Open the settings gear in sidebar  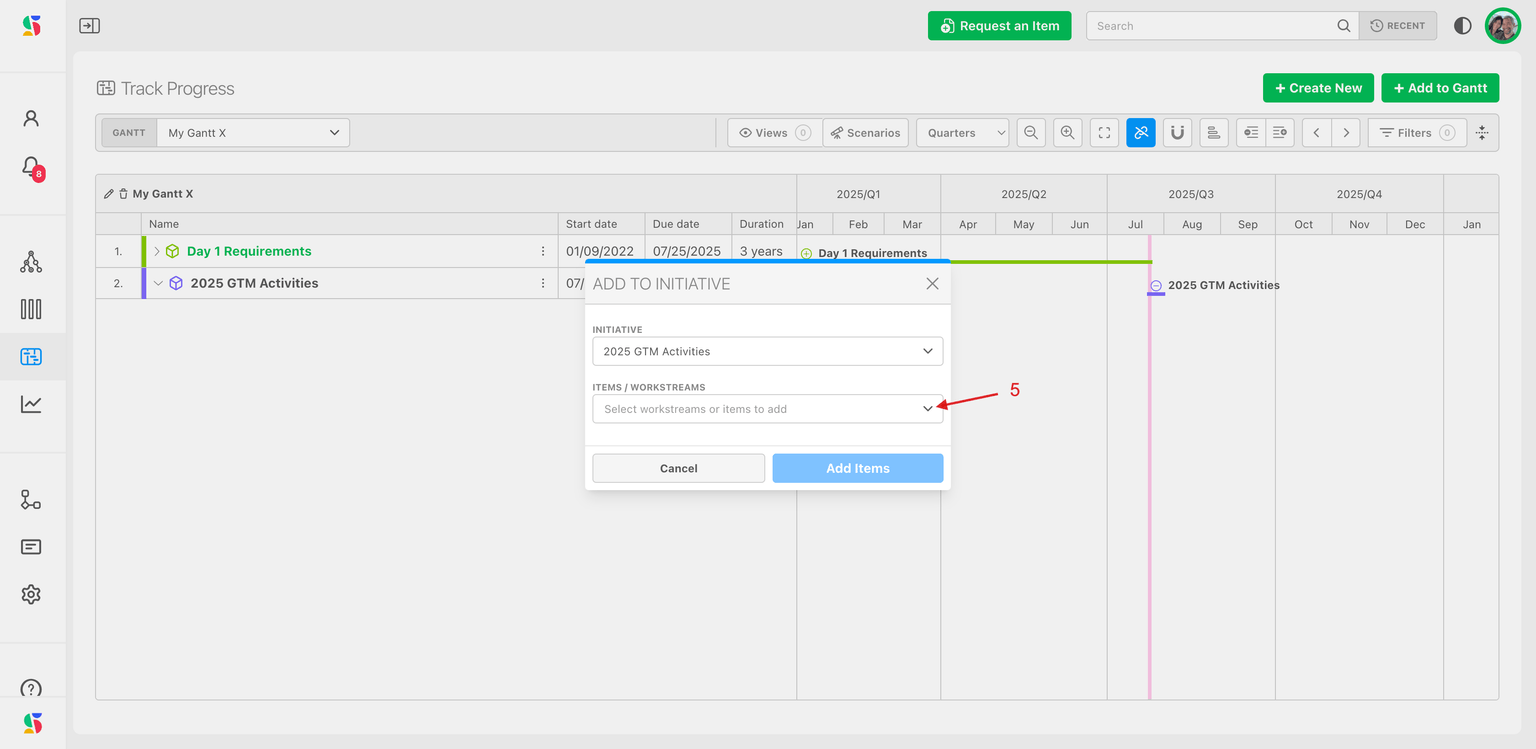(x=31, y=594)
